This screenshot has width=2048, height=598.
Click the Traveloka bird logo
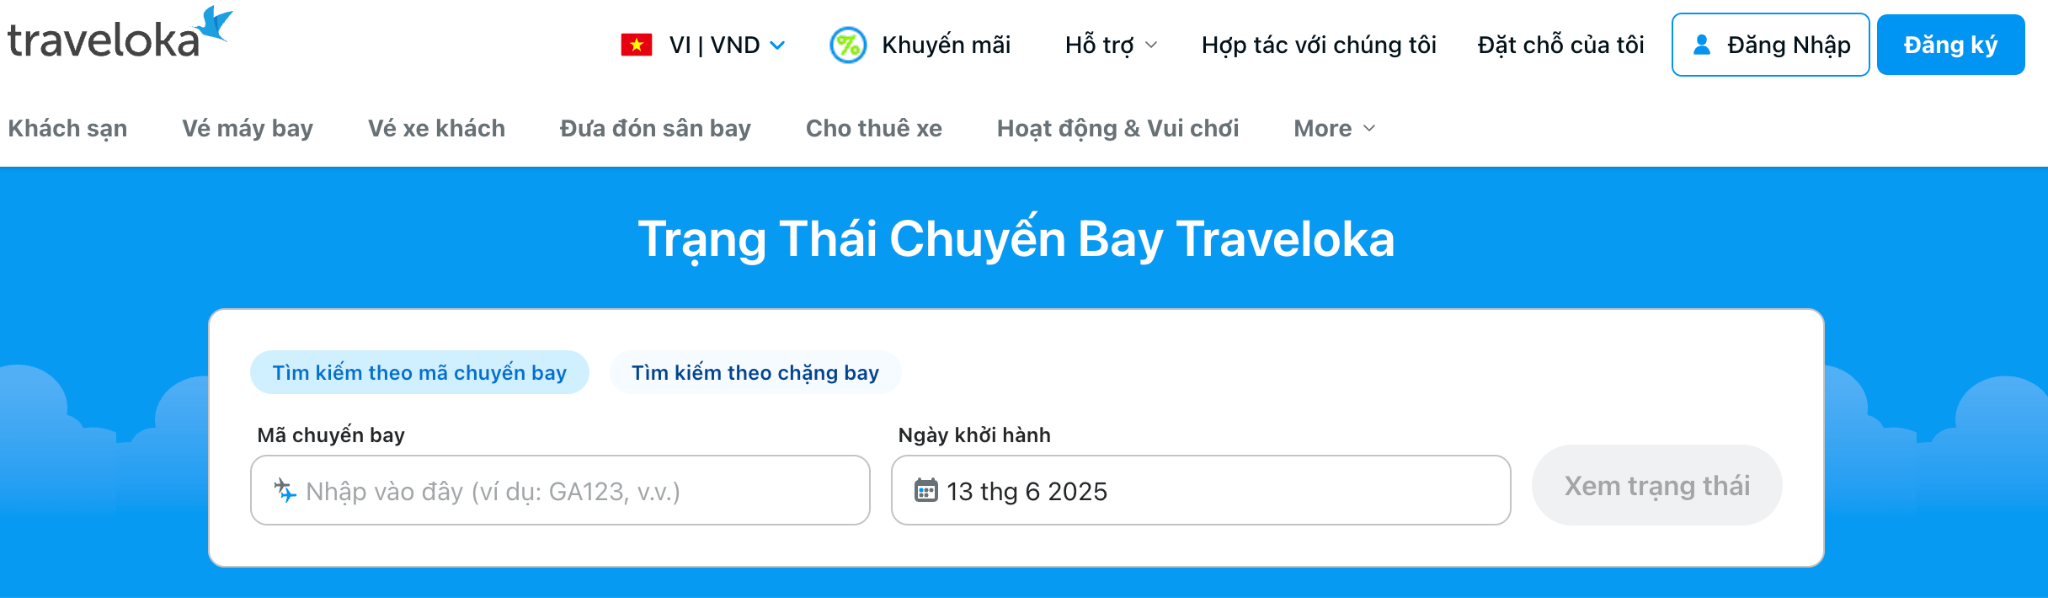tap(214, 24)
